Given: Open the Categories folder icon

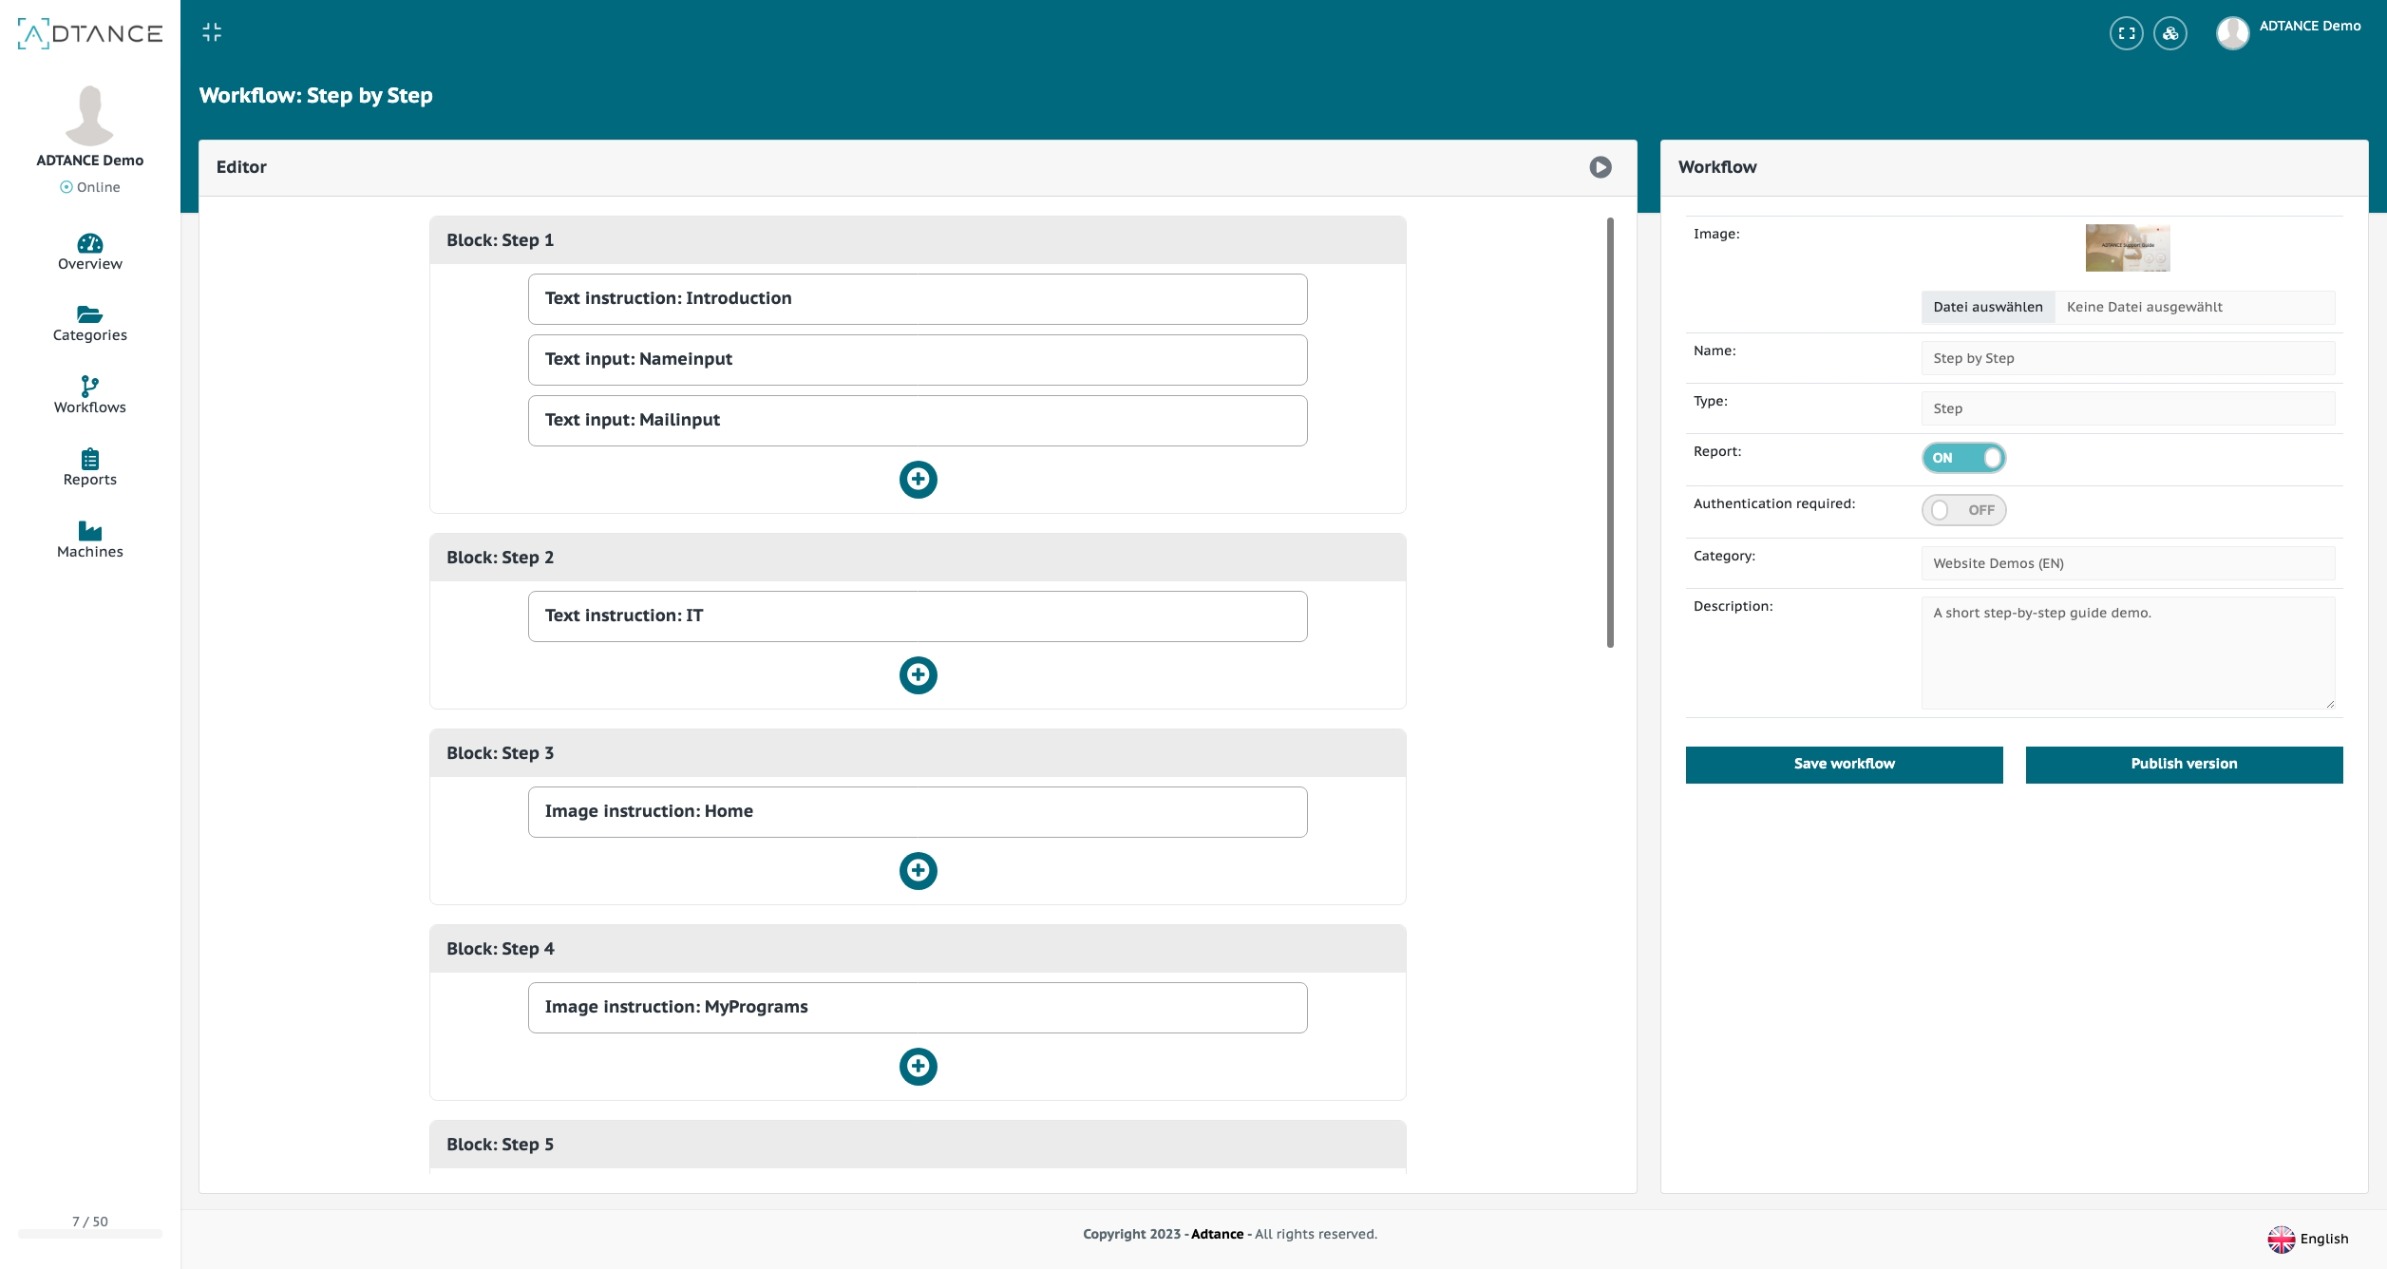Looking at the screenshot, I should coord(90,314).
